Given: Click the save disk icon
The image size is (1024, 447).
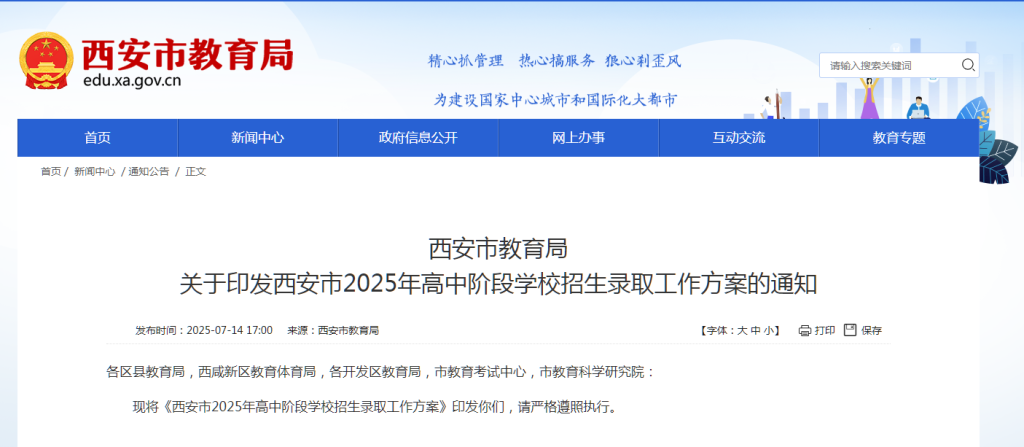Looking at the screenshot, I should (x=850, y=330).
